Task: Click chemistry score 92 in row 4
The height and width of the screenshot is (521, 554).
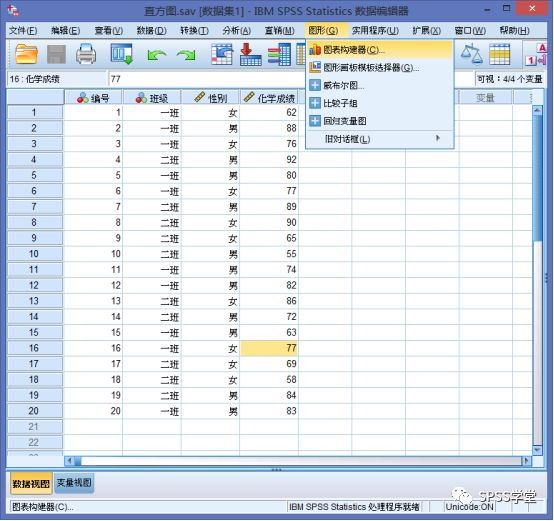Action: 269,160
